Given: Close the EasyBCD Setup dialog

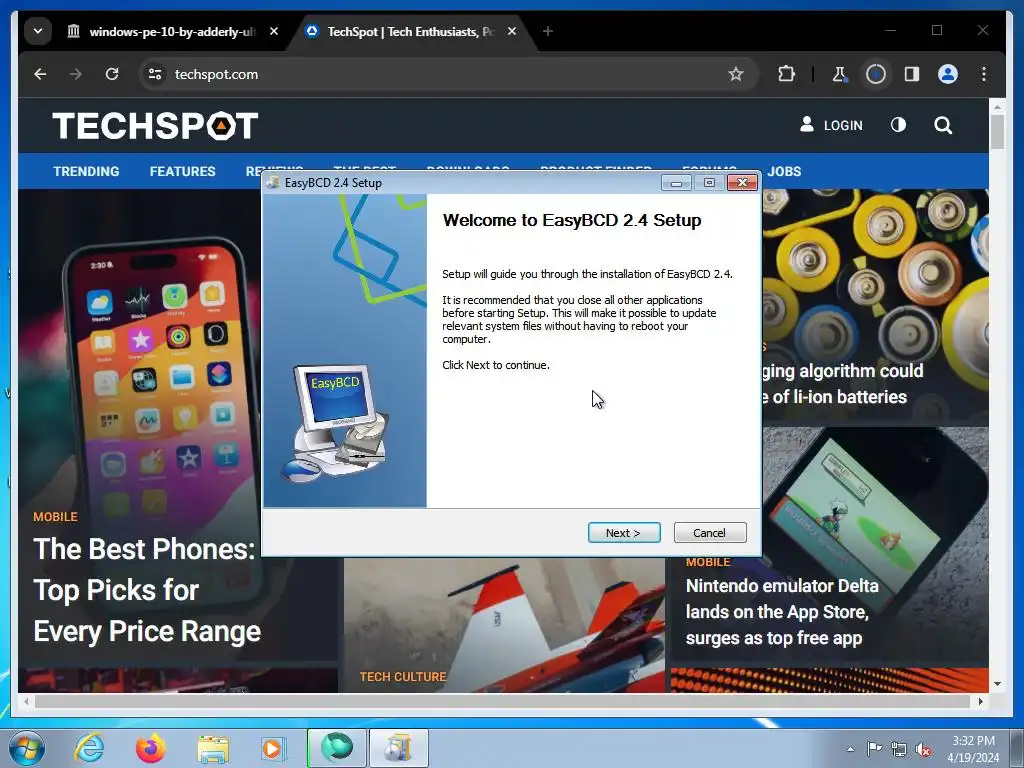Looking at the screenshot, I should [x=743, y=183].
